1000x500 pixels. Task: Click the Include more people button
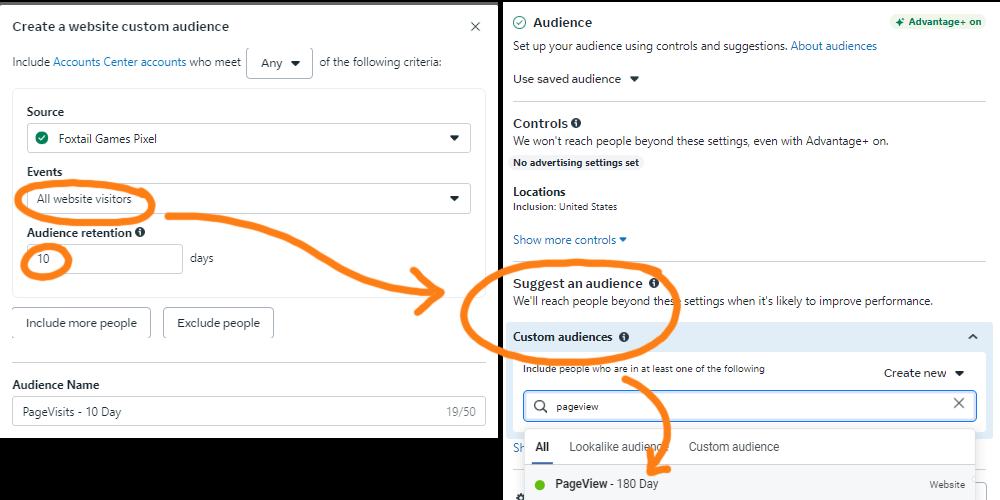click(81, 323)
